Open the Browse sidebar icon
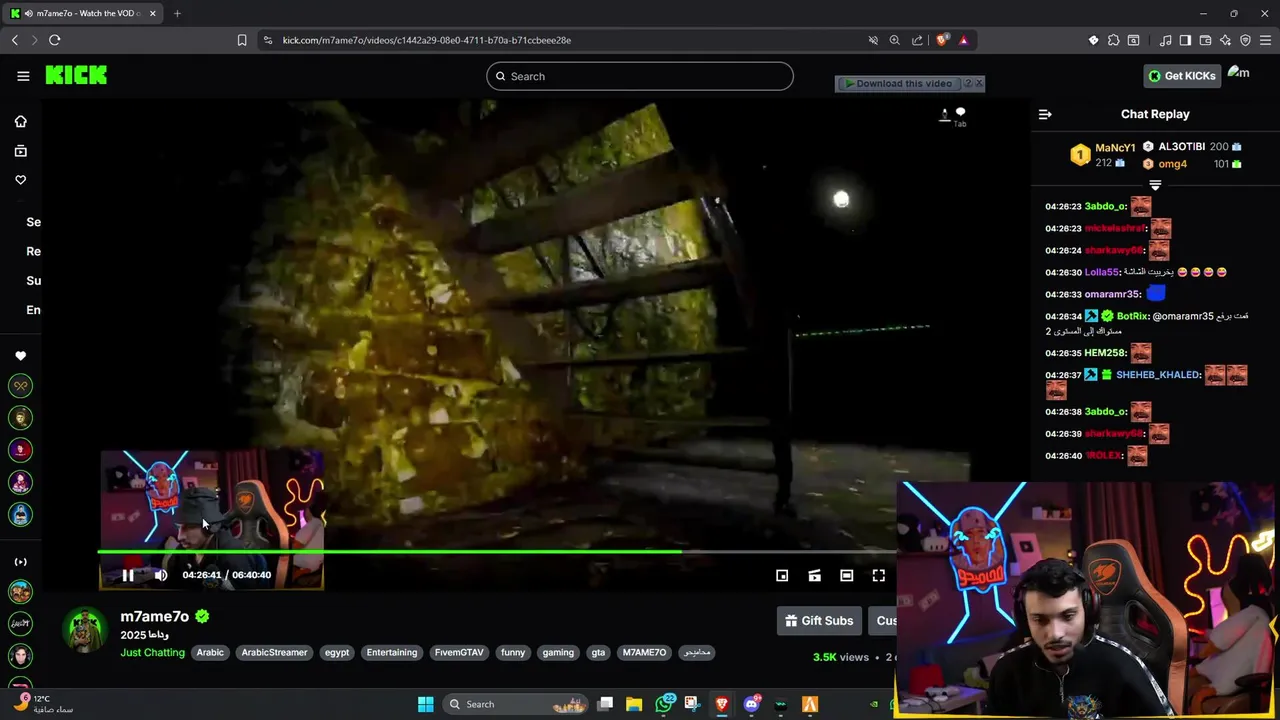 20,151
